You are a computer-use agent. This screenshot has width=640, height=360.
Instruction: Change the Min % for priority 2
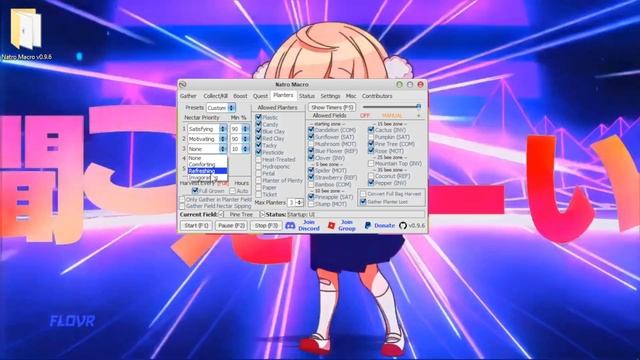(240, 139)
